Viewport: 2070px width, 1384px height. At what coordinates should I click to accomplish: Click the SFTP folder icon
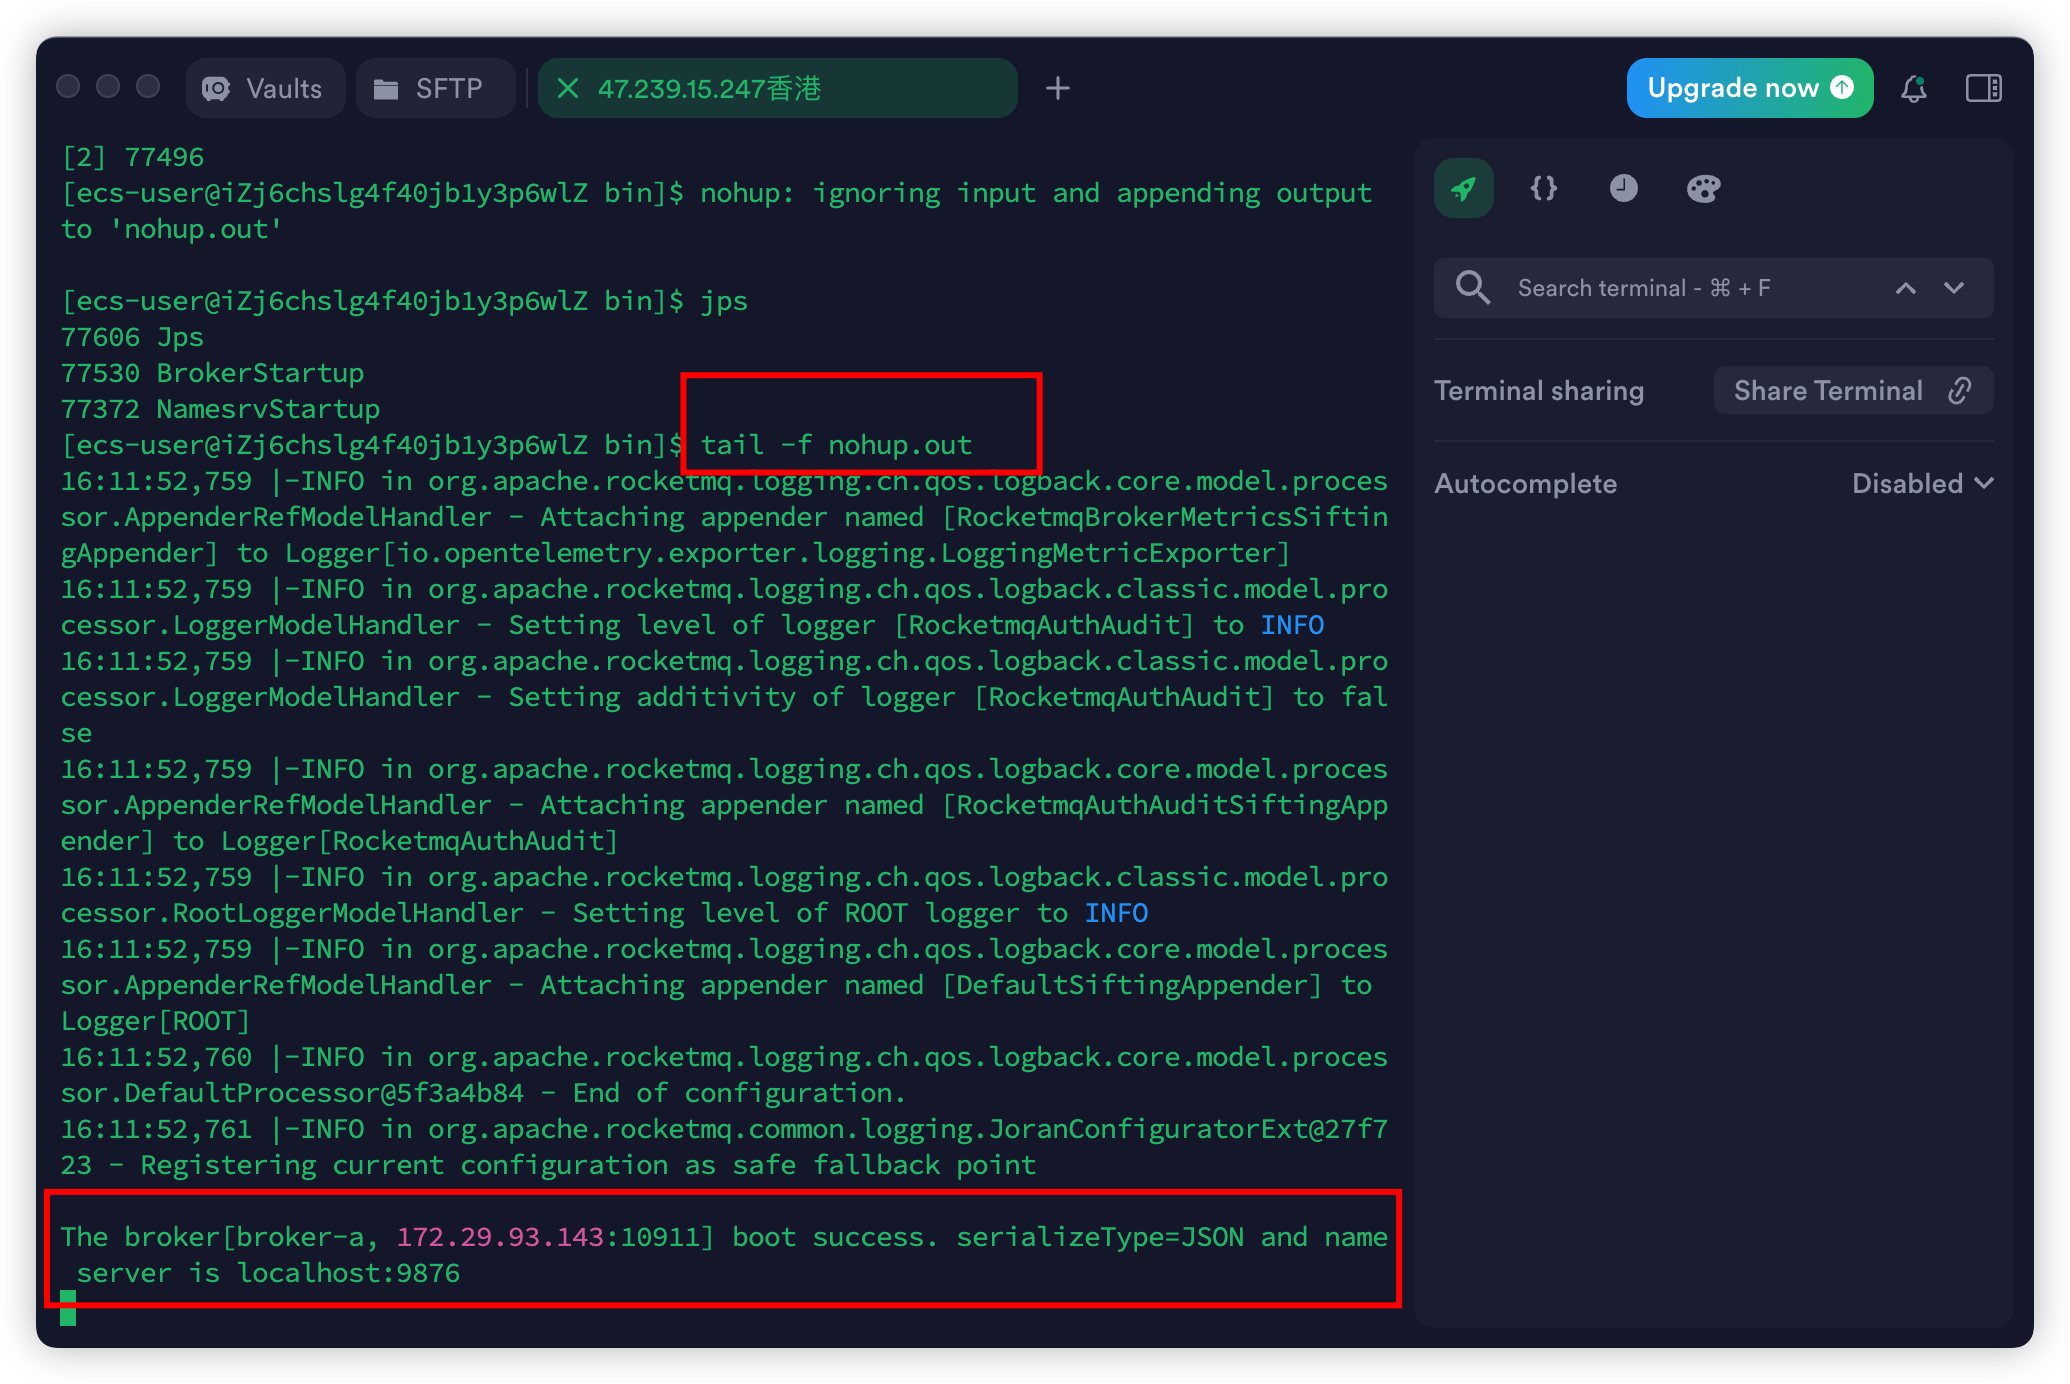click(x=386, y=89)
